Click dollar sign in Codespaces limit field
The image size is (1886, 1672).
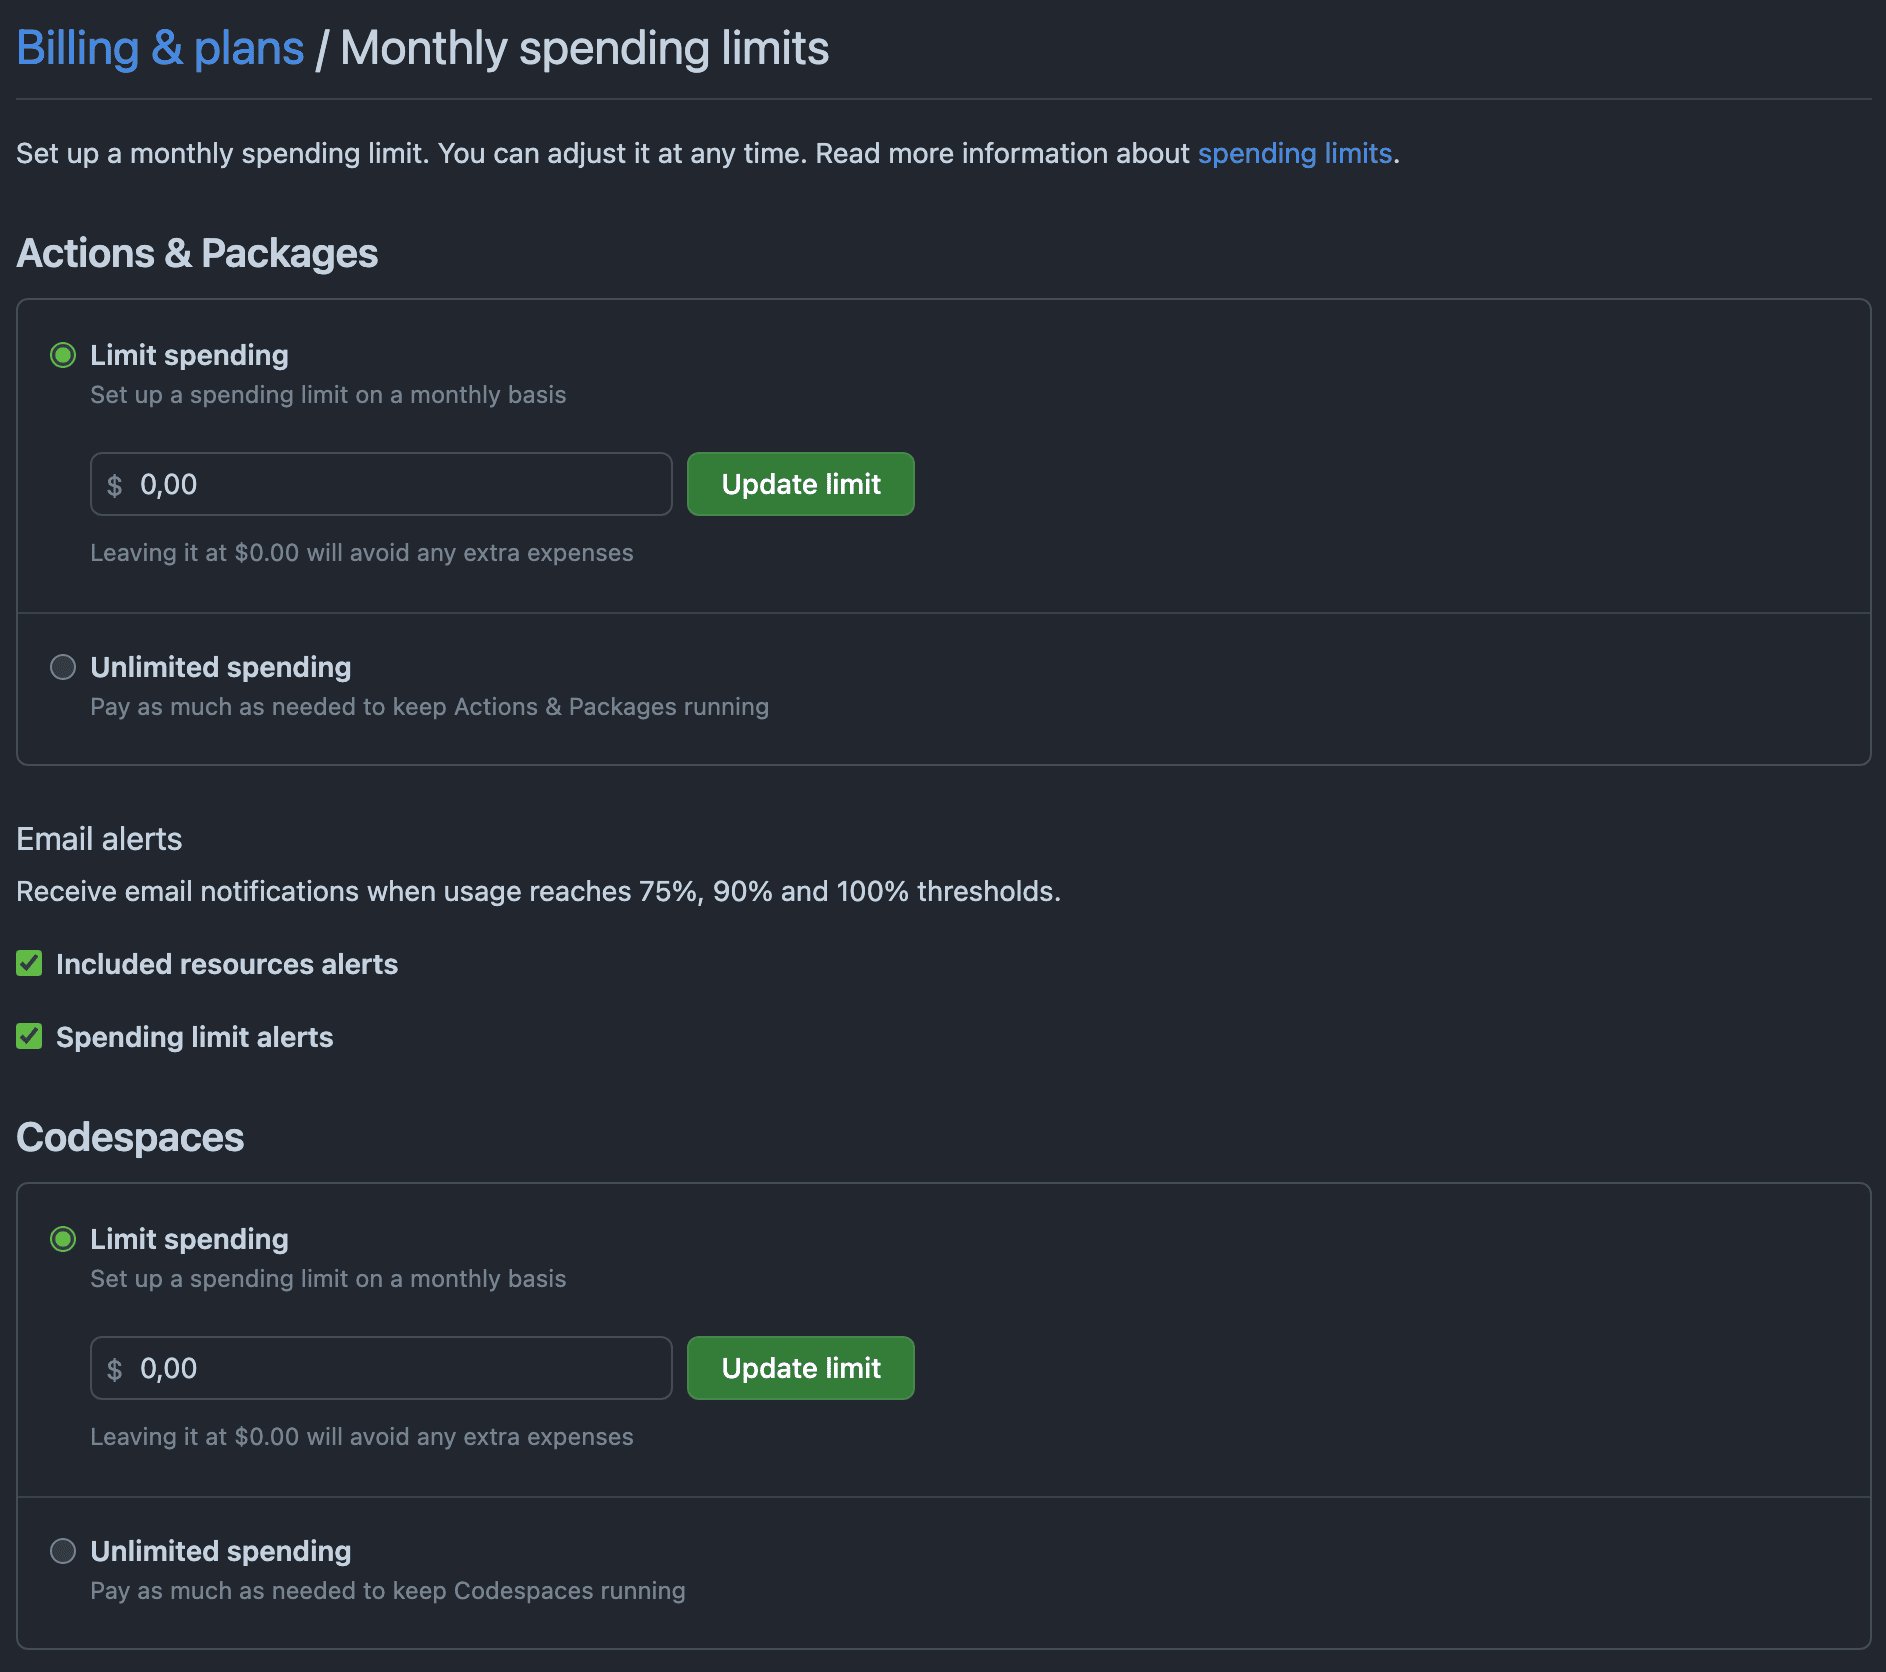(x=115, y=1370)
